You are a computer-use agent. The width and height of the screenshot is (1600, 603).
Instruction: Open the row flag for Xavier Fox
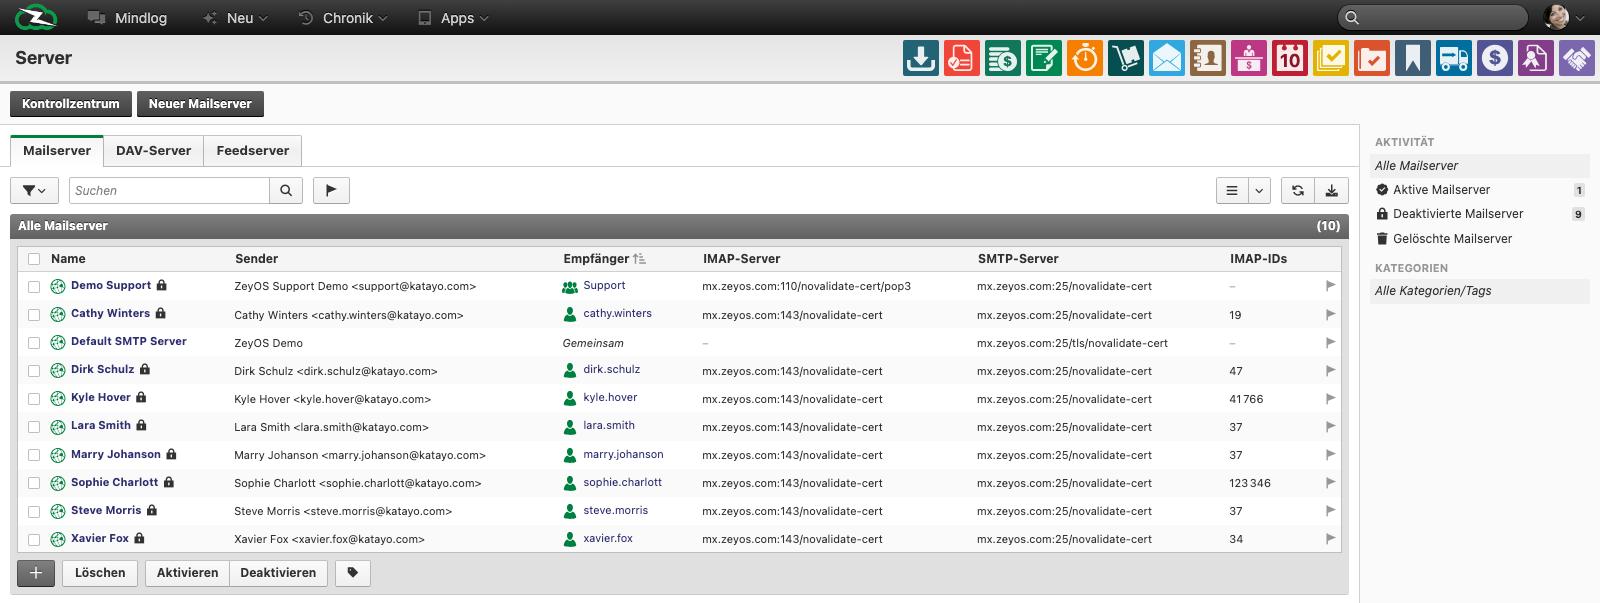(x=1330, y=539)
